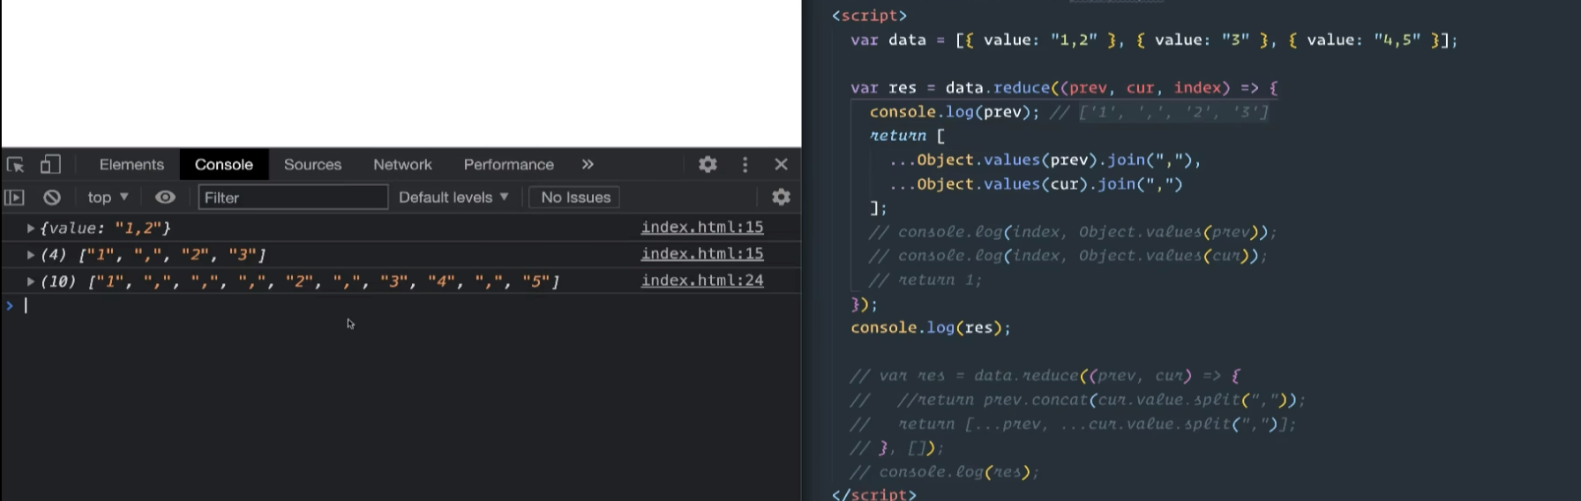Screen dimensions: 1581x501
Task: Focus the console Filter field
Action: point(293,198)
